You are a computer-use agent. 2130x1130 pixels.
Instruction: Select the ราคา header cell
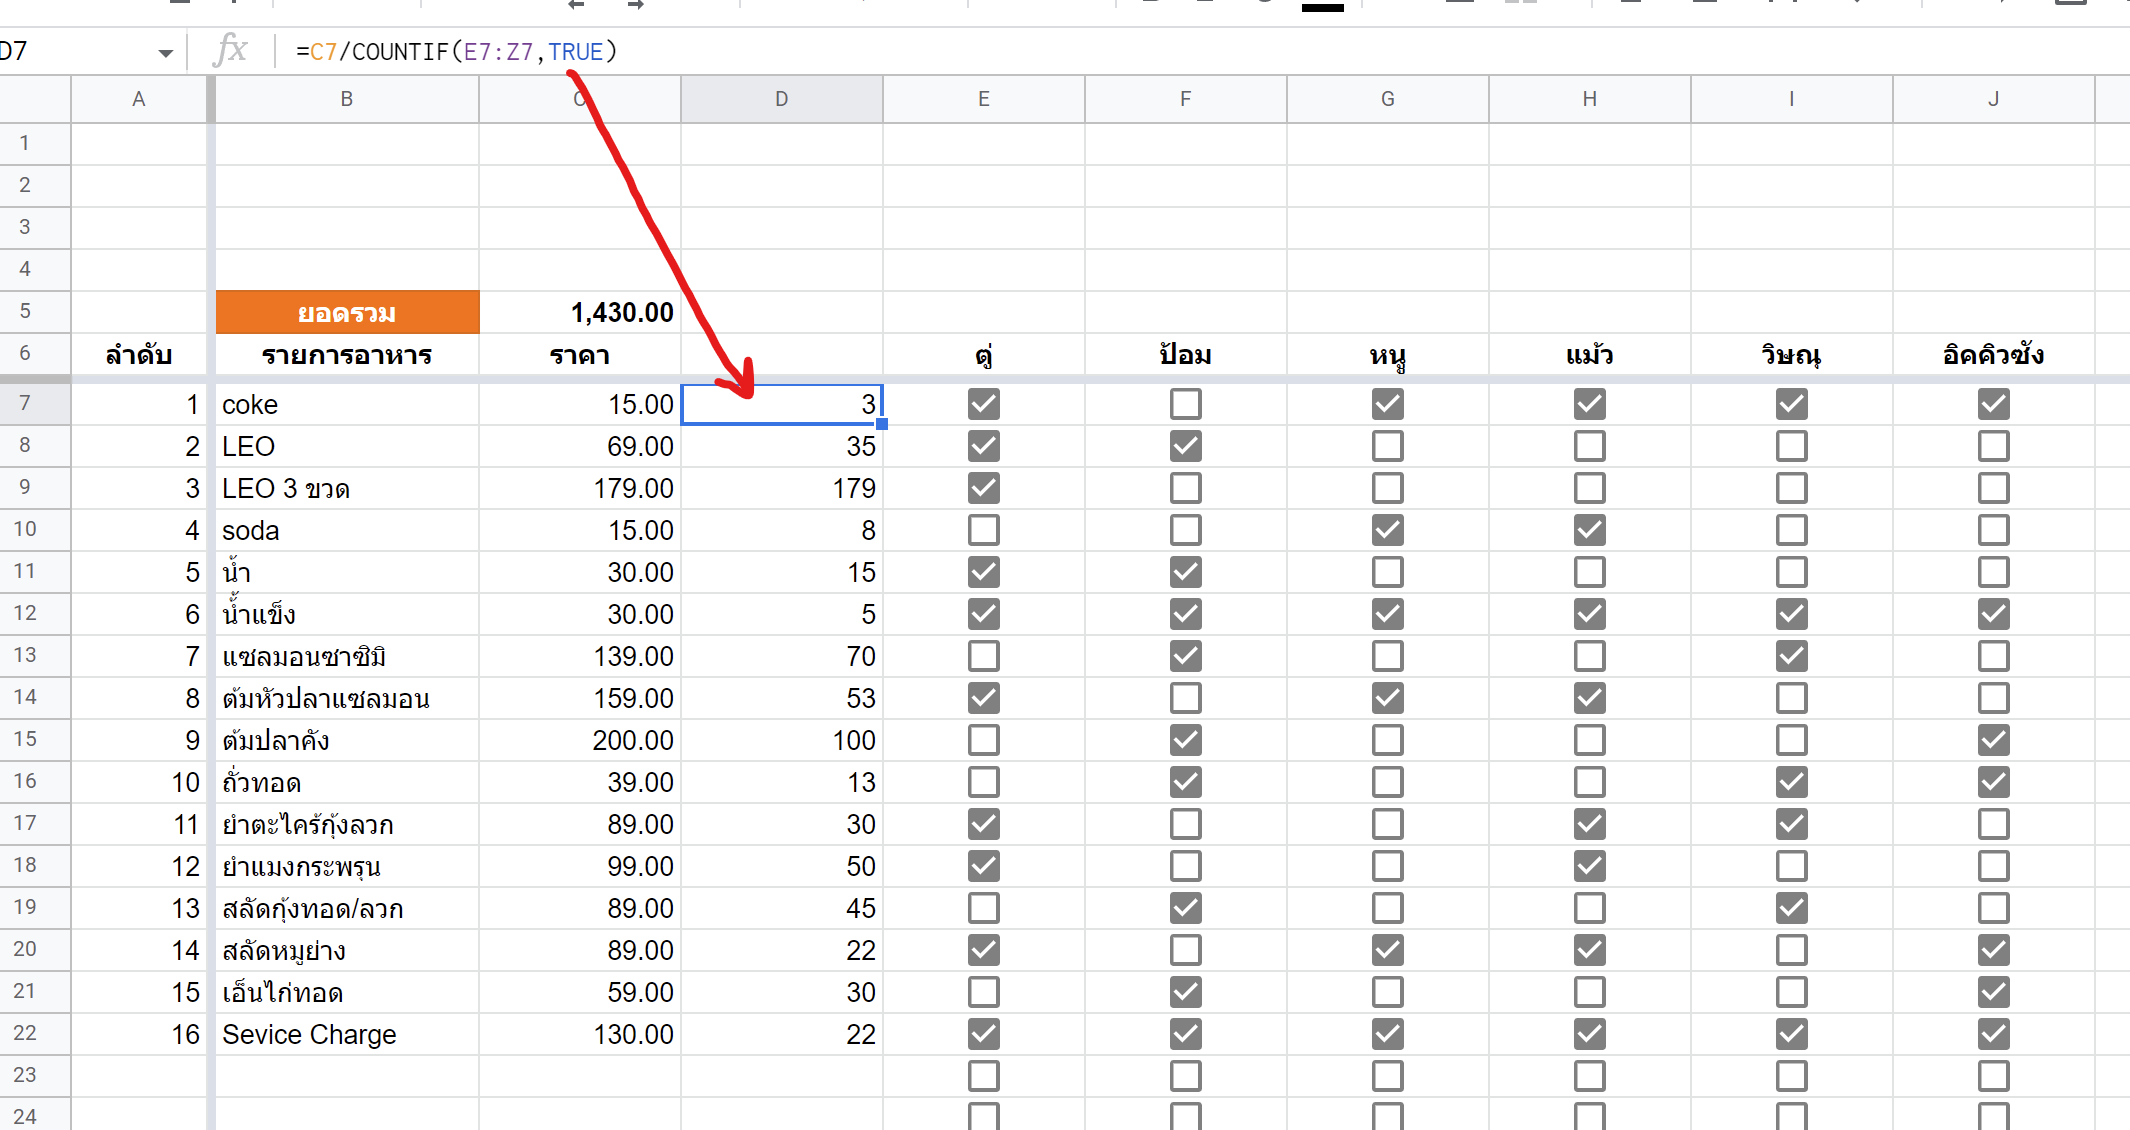(580, 354)
